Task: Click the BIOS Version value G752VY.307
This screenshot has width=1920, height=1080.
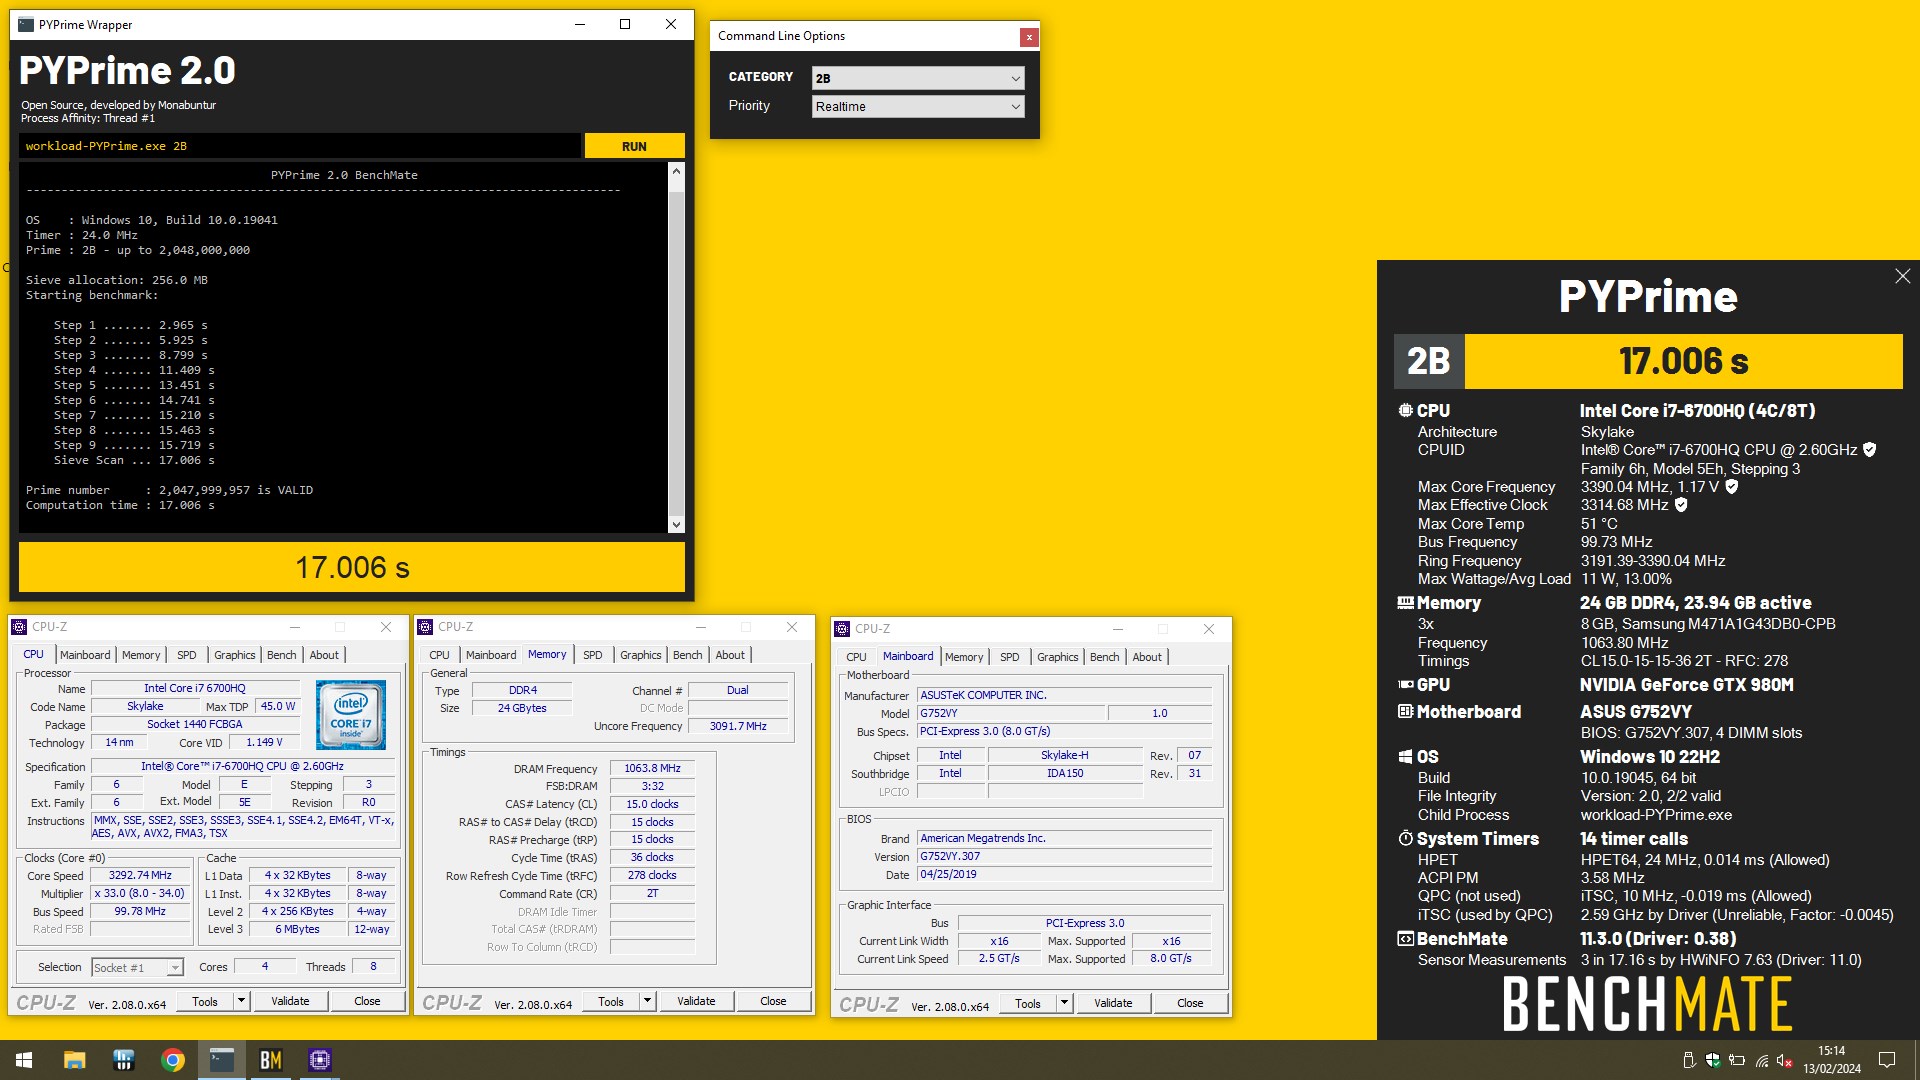Action: (1064, 856)
